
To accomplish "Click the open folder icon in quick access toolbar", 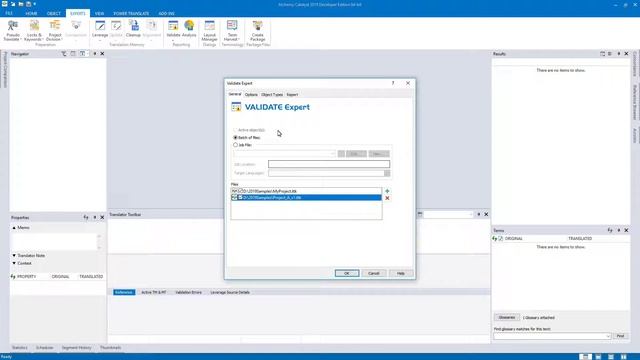I will click(21, 4).
